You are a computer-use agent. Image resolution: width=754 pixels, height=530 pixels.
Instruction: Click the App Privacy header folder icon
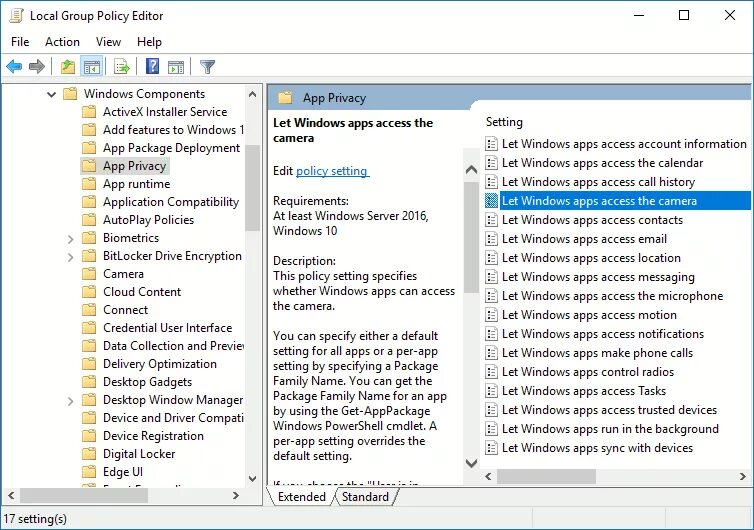285,98
